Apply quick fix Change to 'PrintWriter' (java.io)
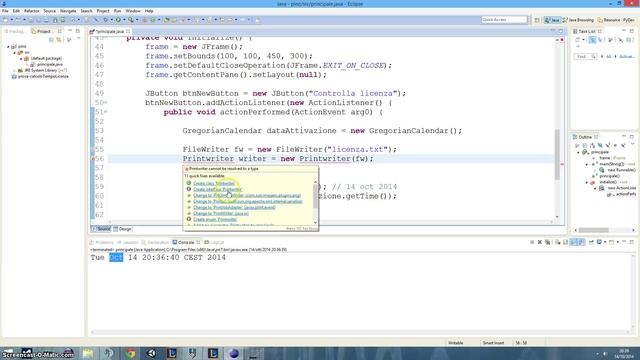The height and width of the screenshot is (360, 640). [220, 213]
